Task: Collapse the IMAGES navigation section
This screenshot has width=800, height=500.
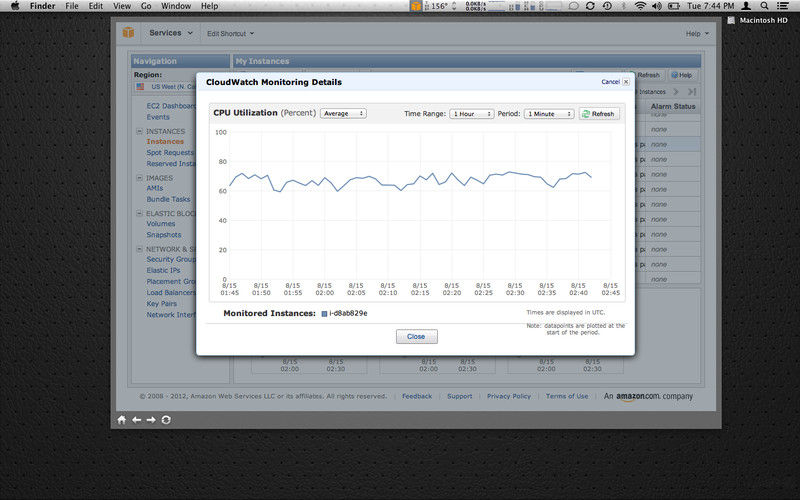Action: (x=139, y=178)
